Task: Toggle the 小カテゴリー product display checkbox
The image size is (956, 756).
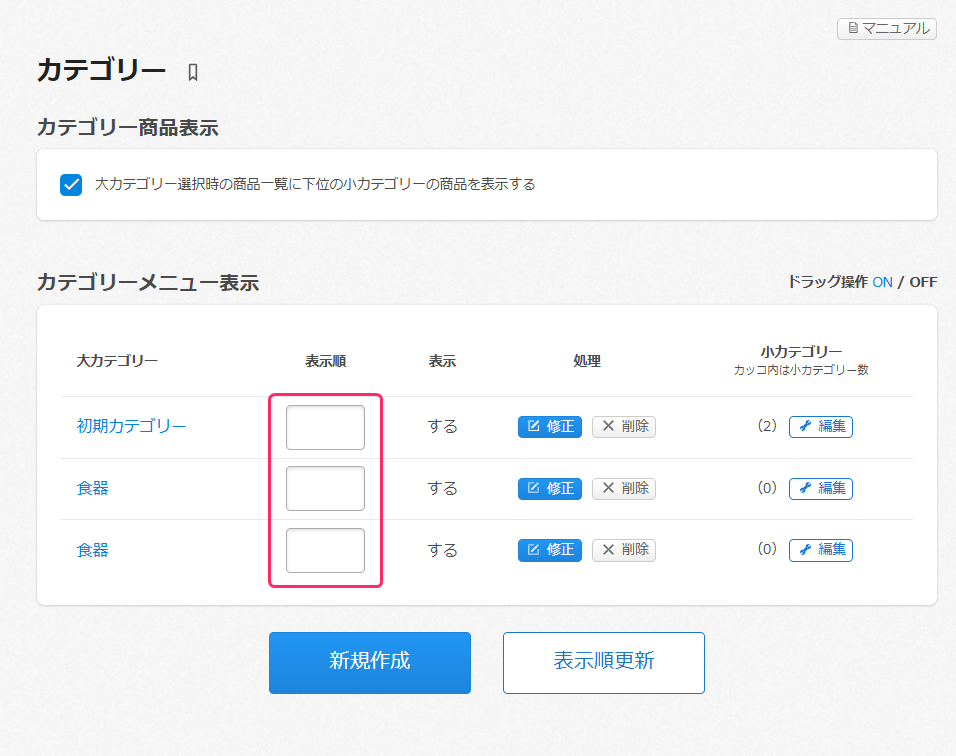Action: tap(71, 185)
